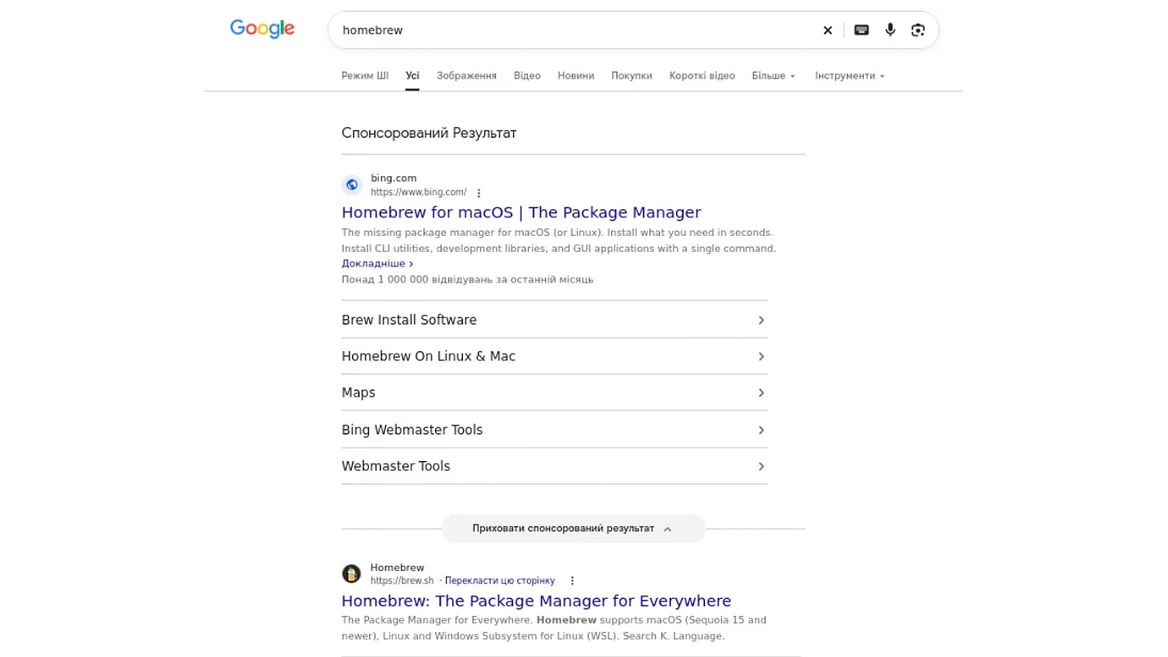Click the chevron on the Maps row
The width and height of the screenshot is (1168, 657).
pos(761,393)
